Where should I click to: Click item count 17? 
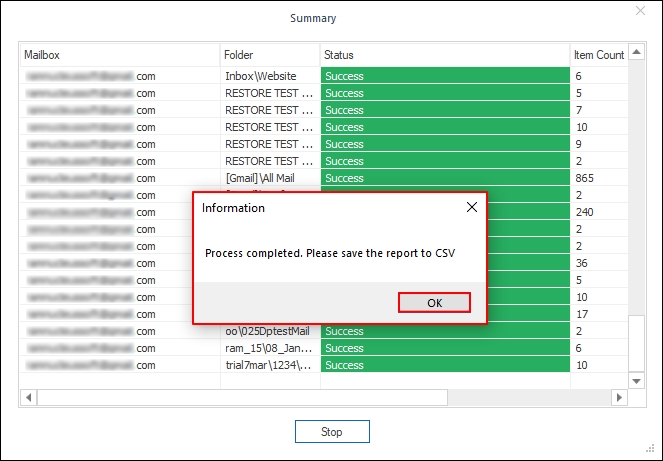coord(582,314)
